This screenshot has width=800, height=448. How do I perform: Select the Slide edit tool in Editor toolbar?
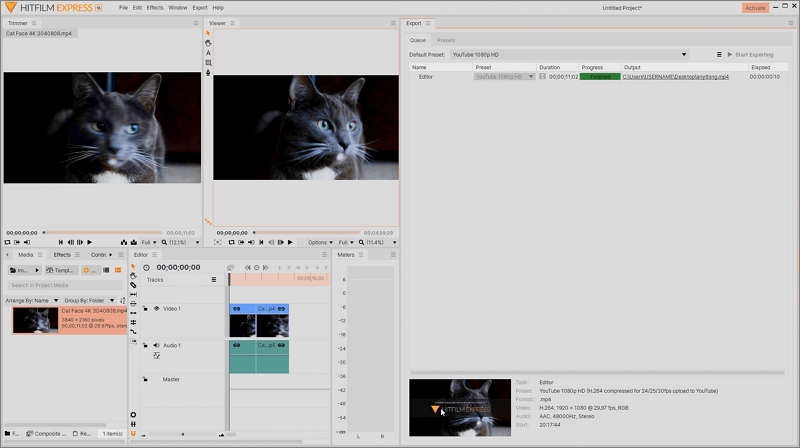[x=133, y=304]
